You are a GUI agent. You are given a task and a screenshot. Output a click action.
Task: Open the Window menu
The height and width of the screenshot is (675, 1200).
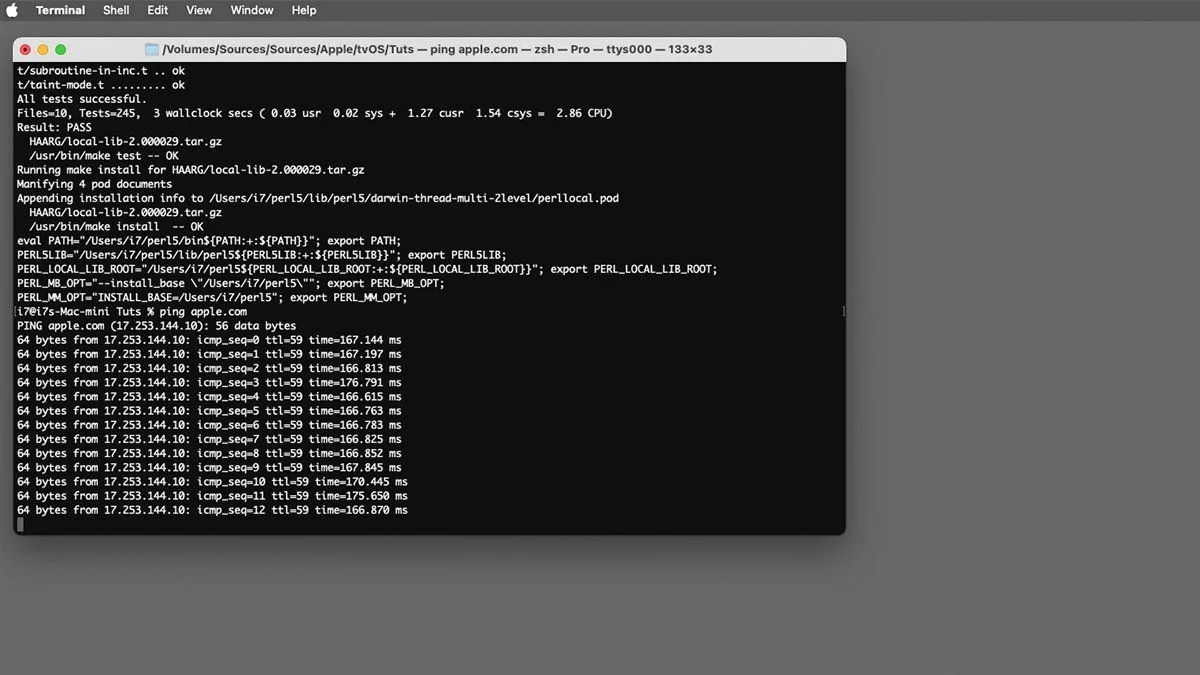252,10
